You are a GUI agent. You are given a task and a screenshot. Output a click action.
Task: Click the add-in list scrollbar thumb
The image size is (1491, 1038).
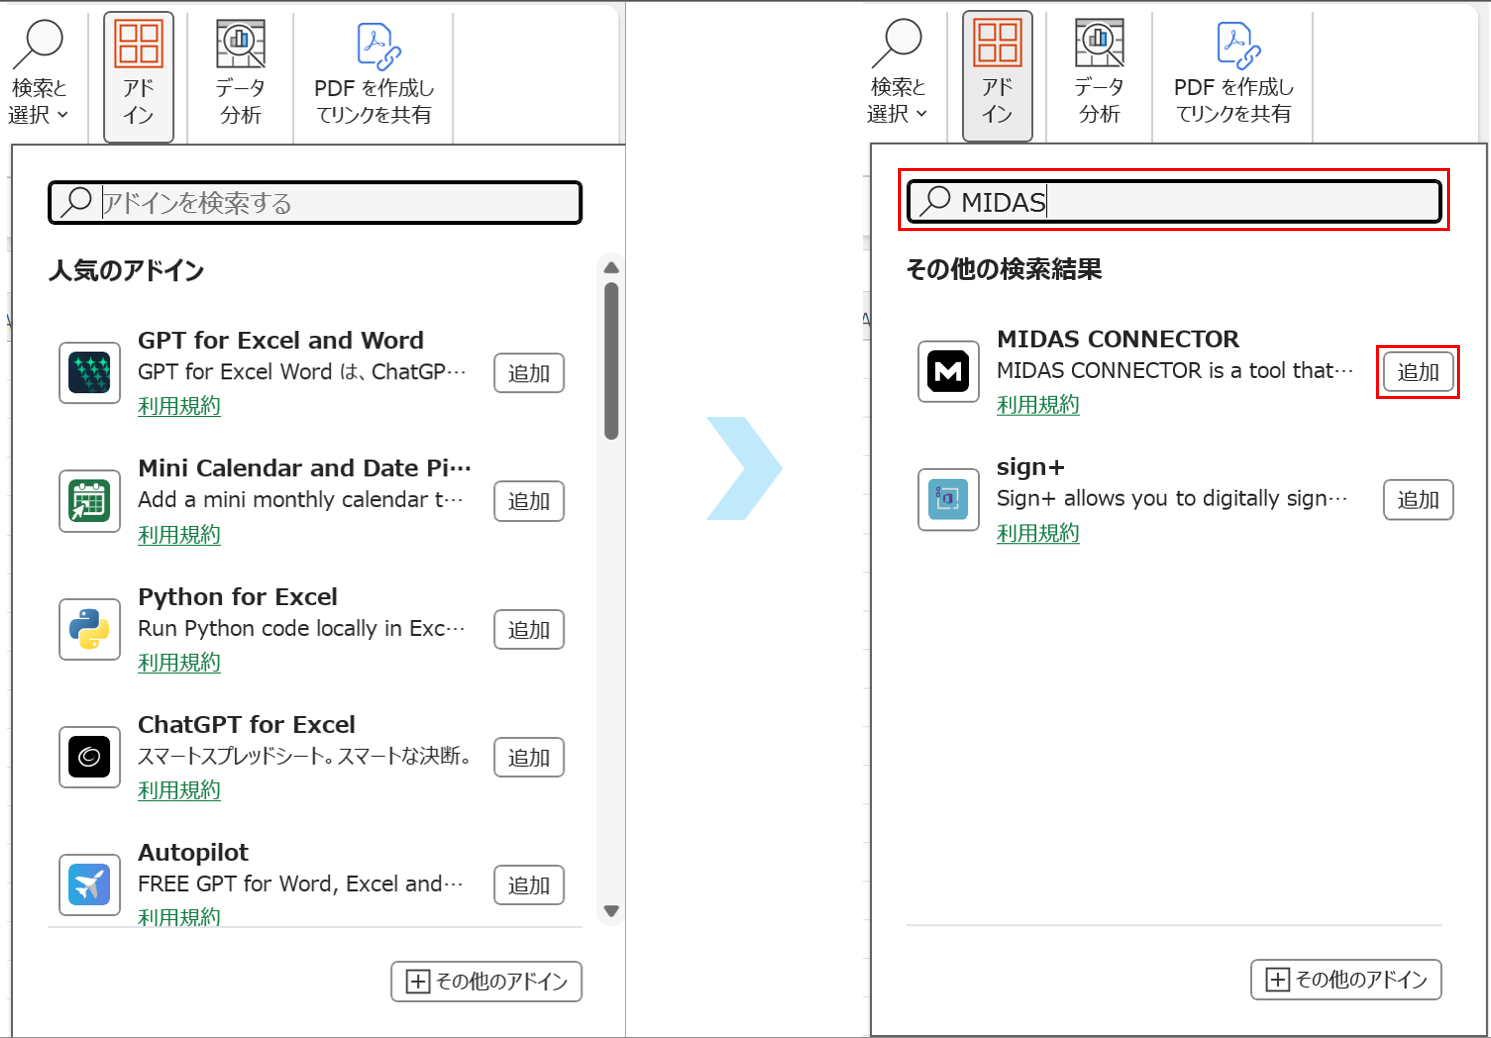tap(611, 361)
